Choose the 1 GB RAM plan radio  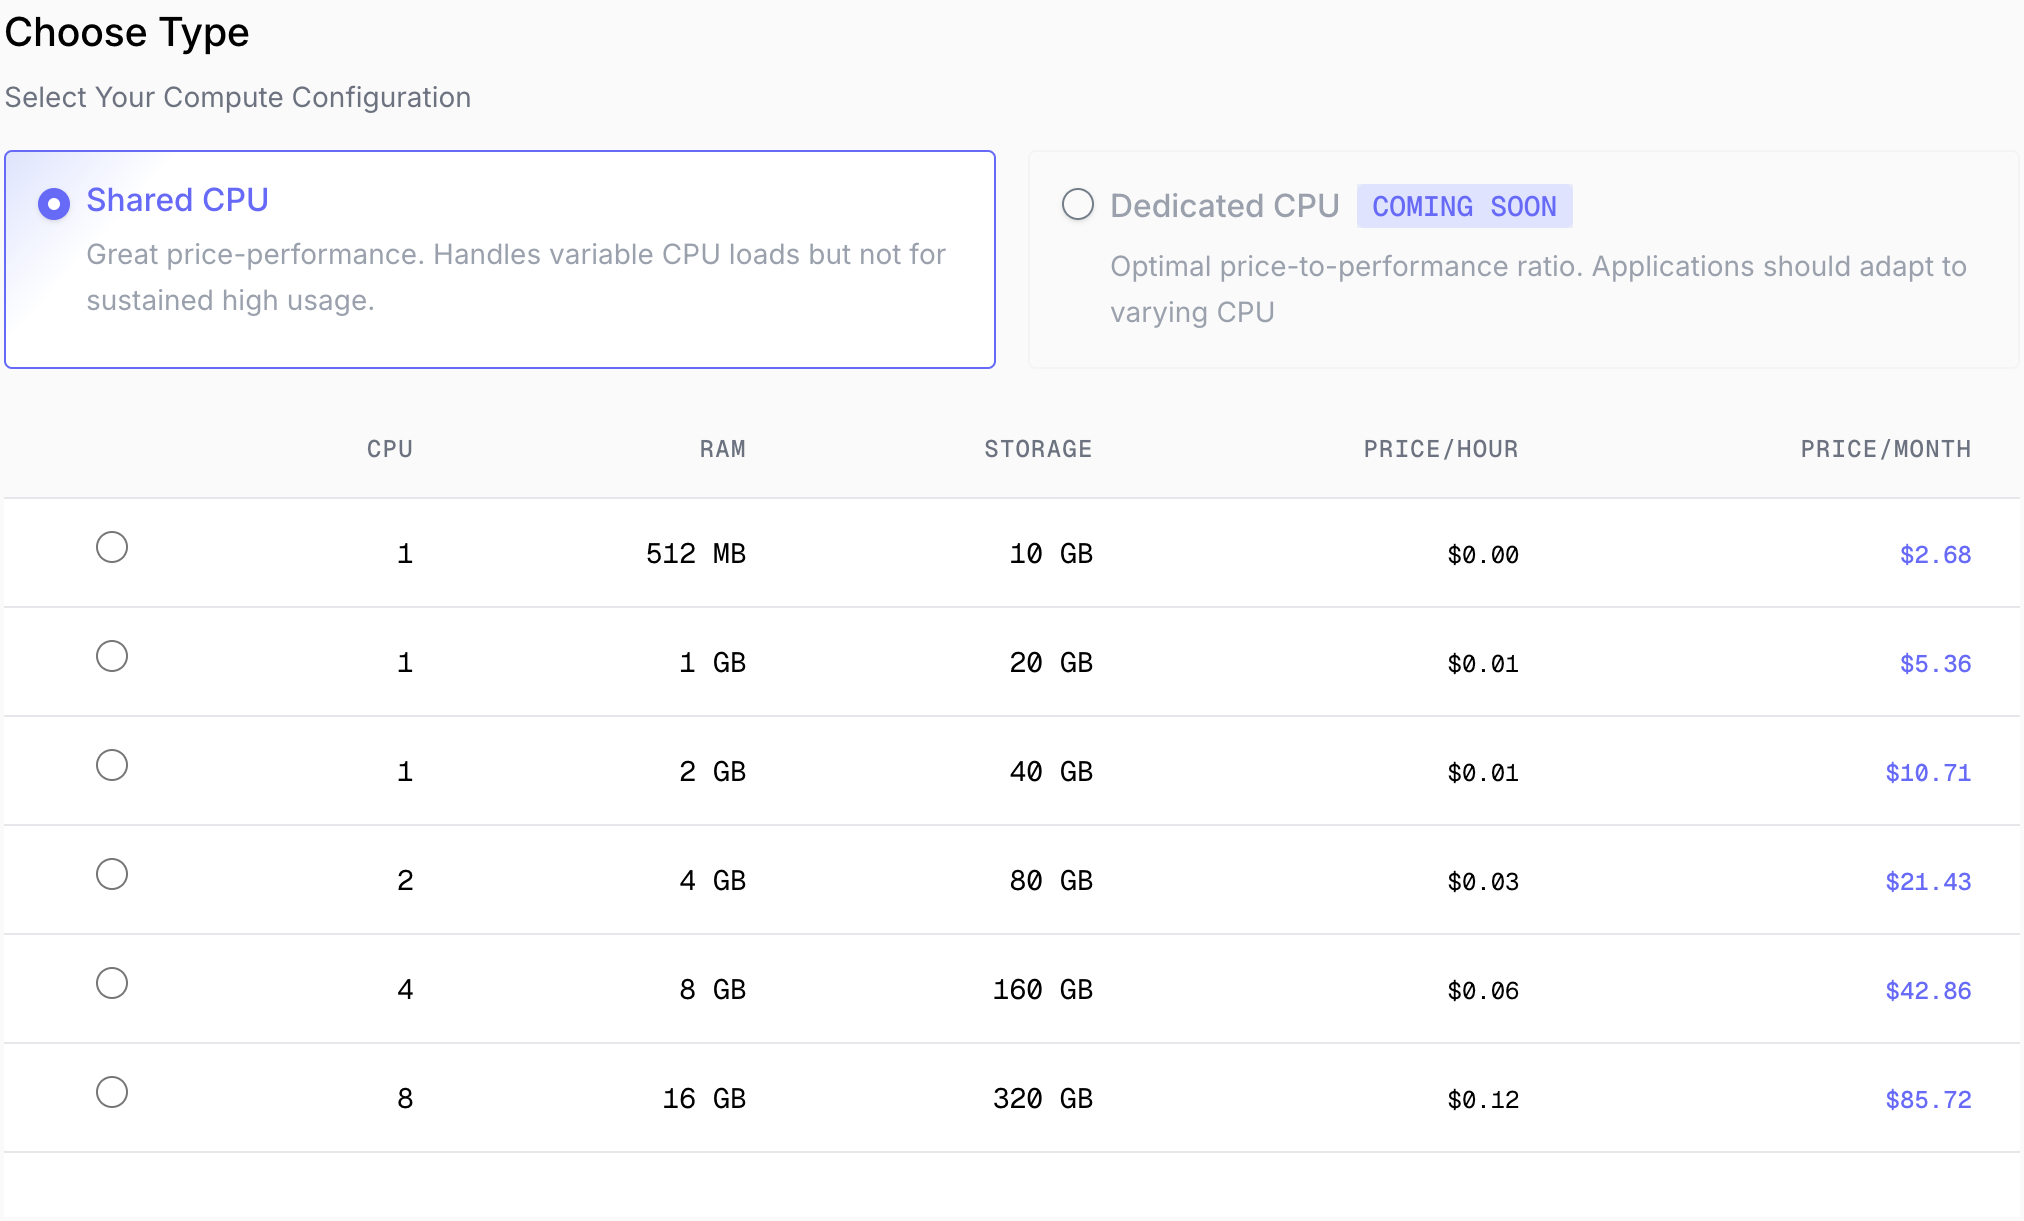click(x=112, y=656)
